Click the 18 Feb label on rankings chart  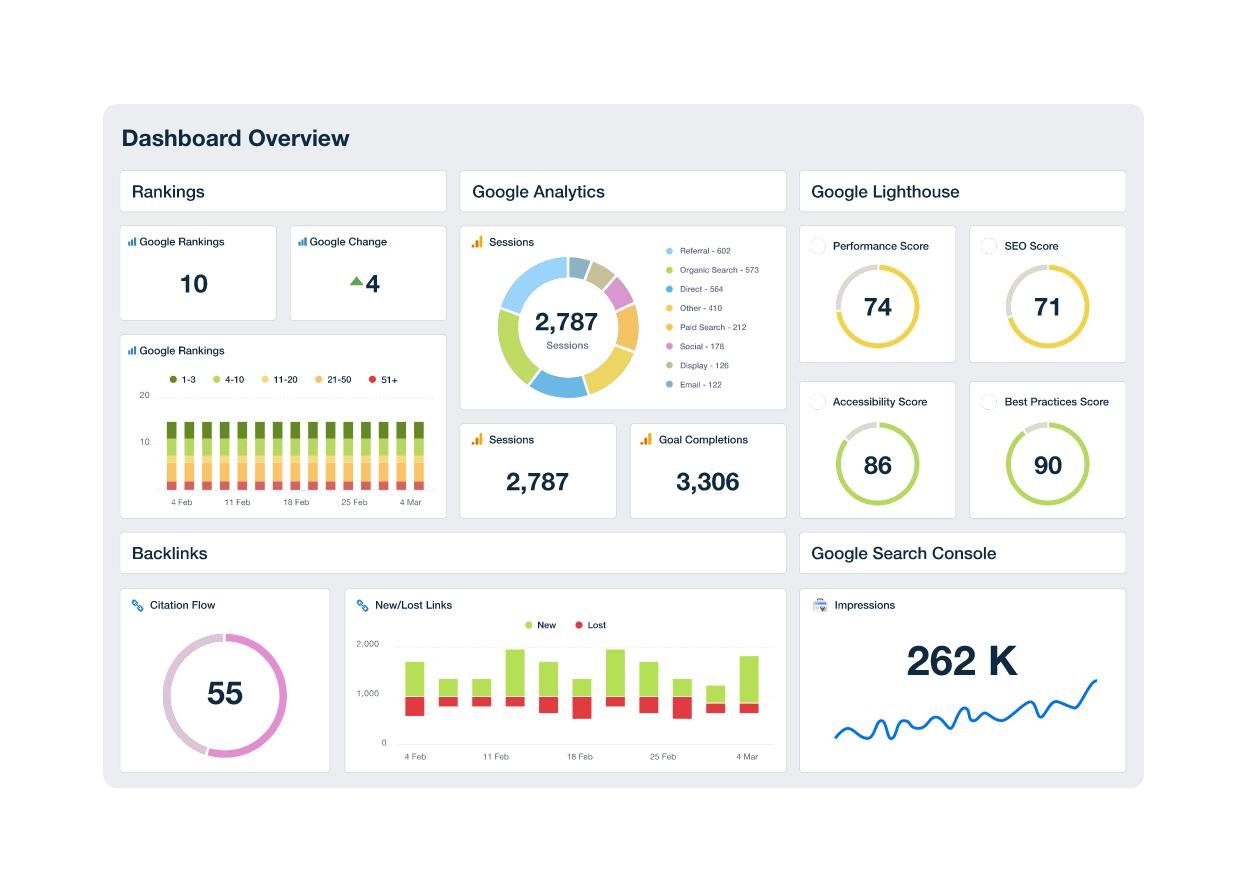(x=296, y=502)
